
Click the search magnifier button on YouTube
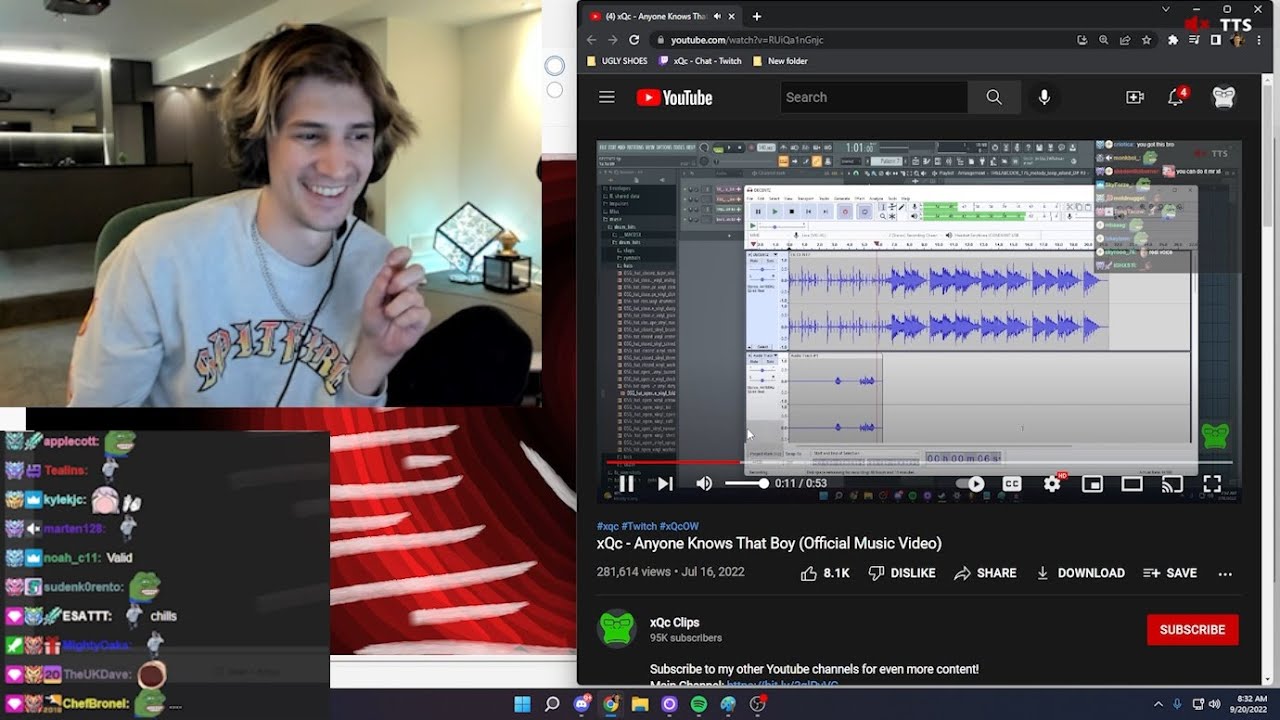click(994, 97)
